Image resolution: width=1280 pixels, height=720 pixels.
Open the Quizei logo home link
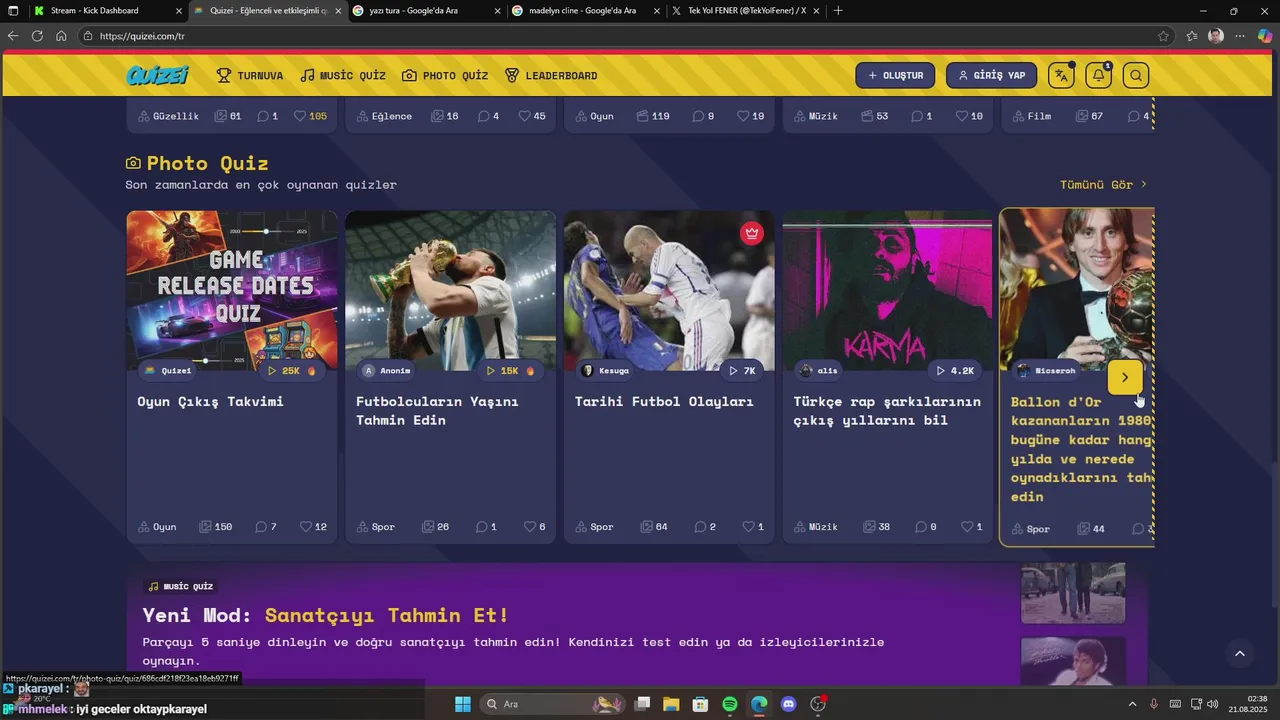click(x=158, y=75)
